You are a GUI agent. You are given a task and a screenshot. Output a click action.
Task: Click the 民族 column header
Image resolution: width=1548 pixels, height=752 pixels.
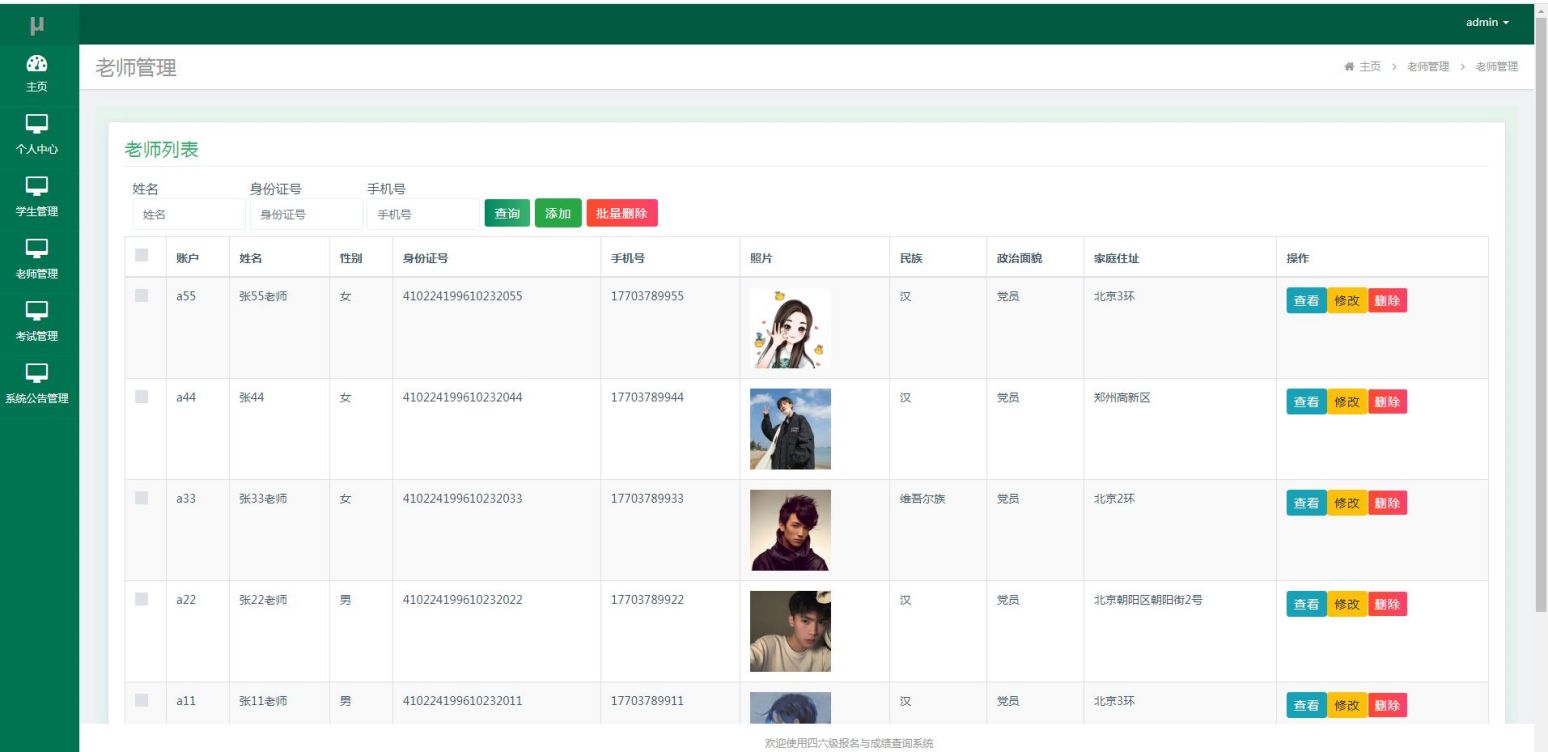tap(910, 258)
